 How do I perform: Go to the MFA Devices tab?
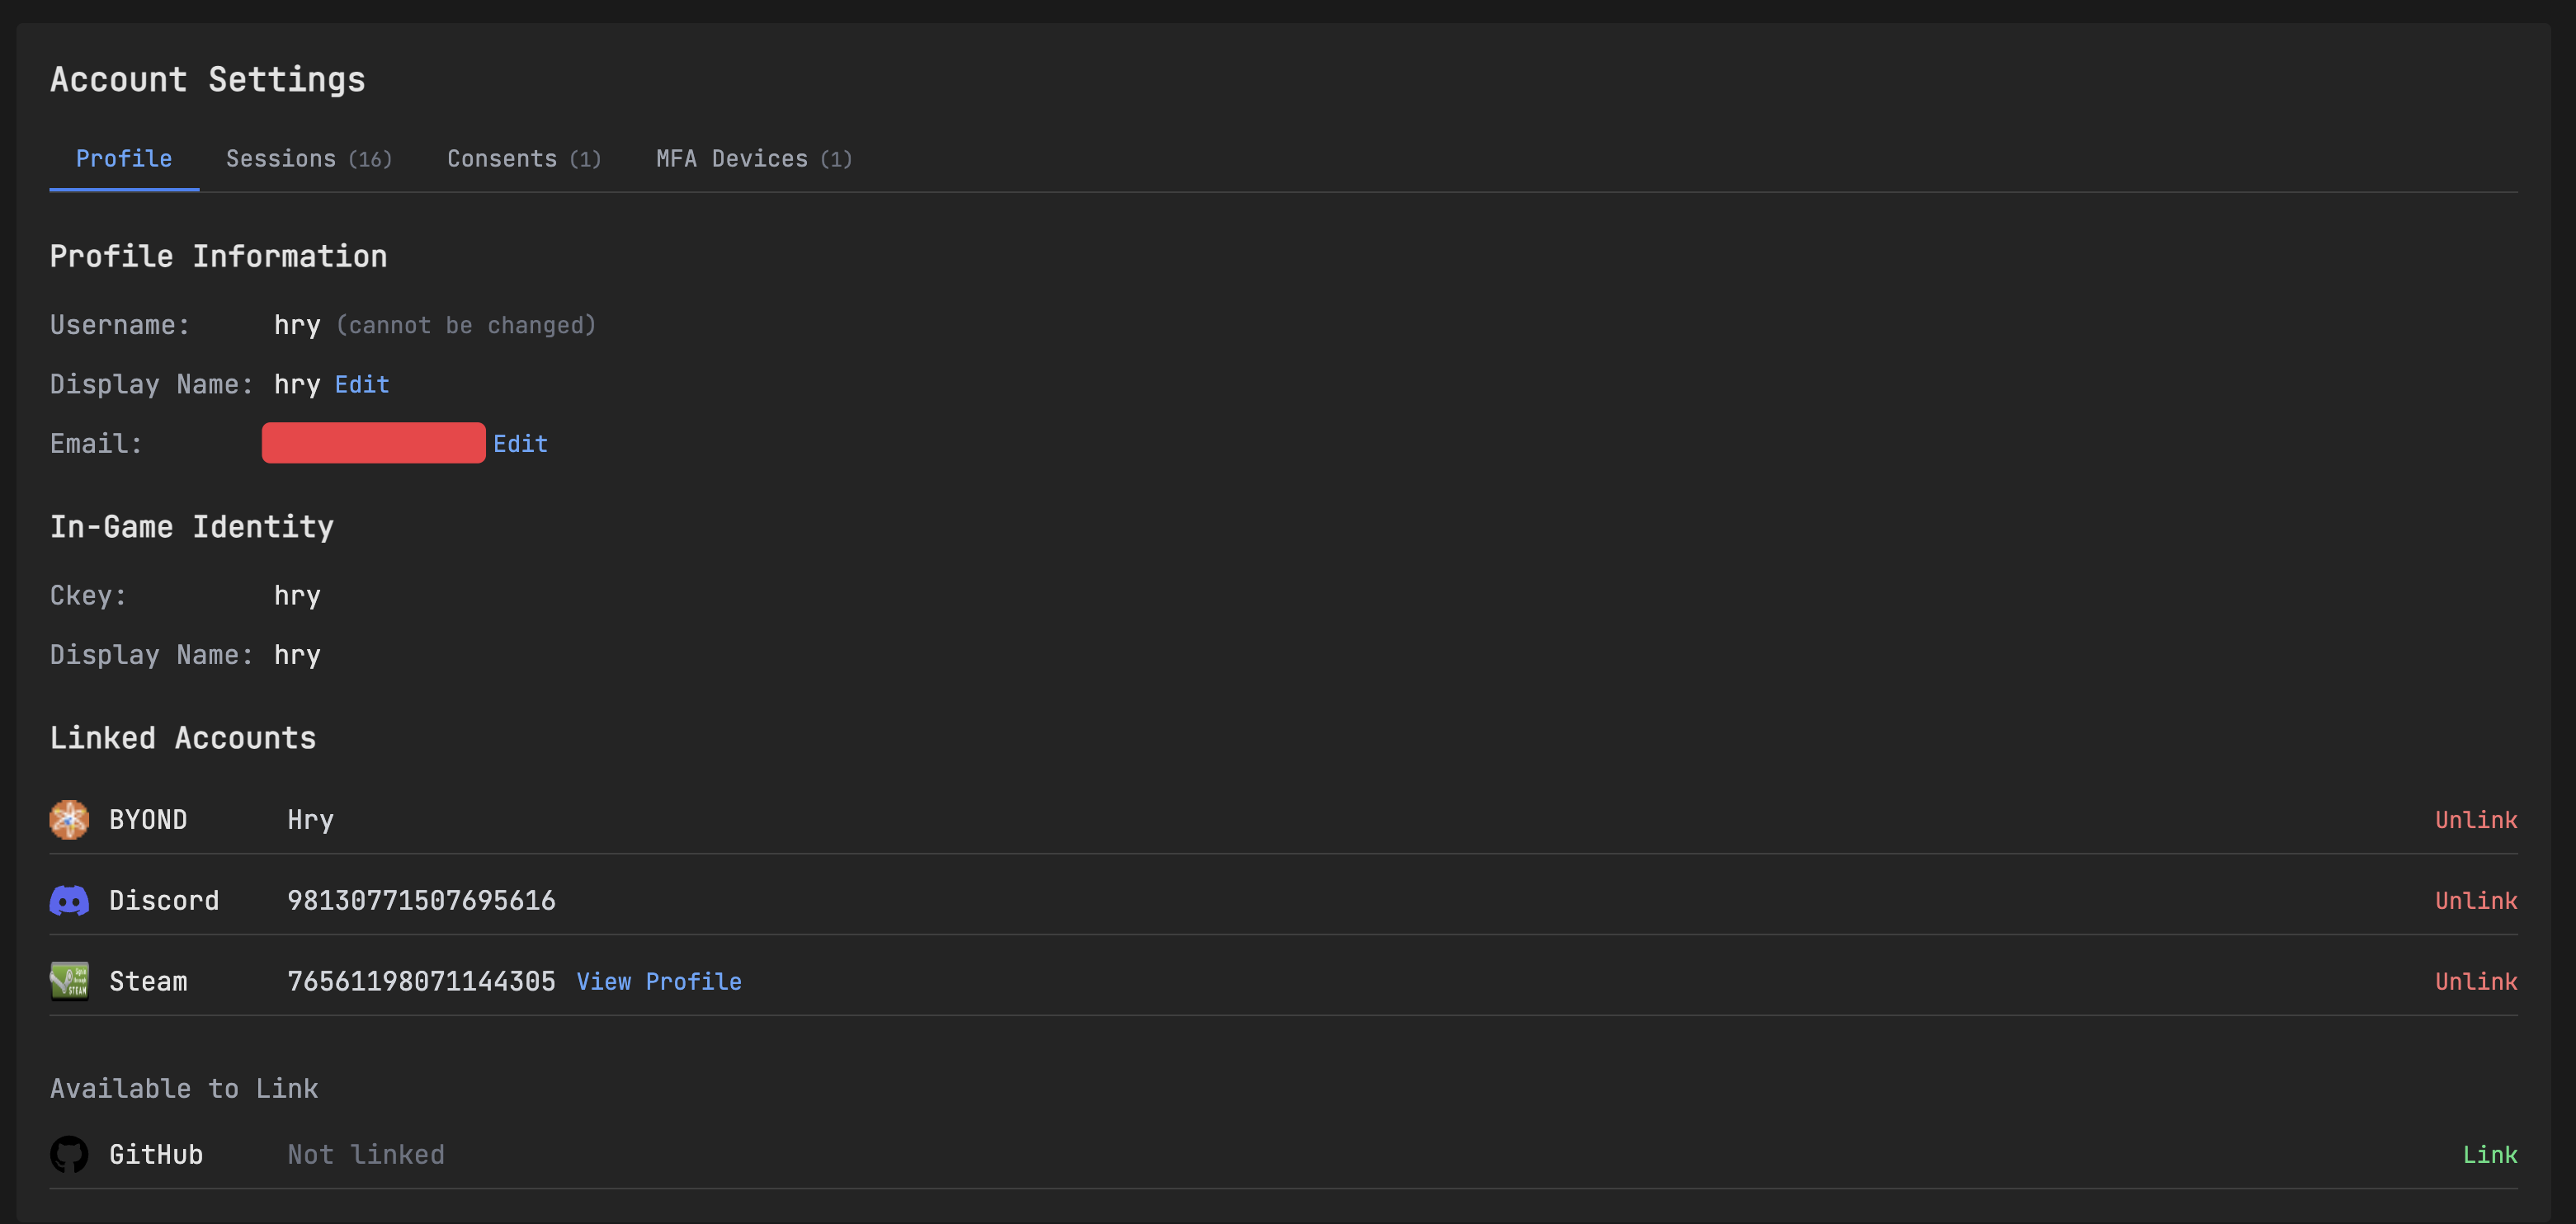753,159
